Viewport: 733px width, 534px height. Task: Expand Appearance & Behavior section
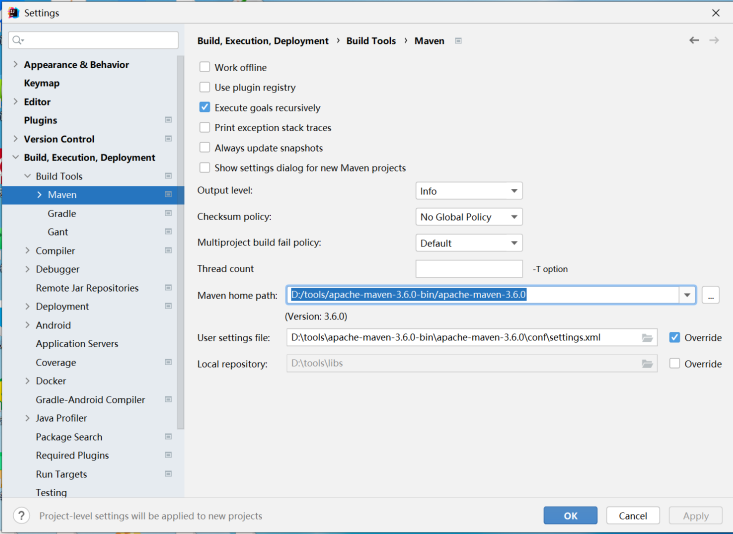[15, 64]
